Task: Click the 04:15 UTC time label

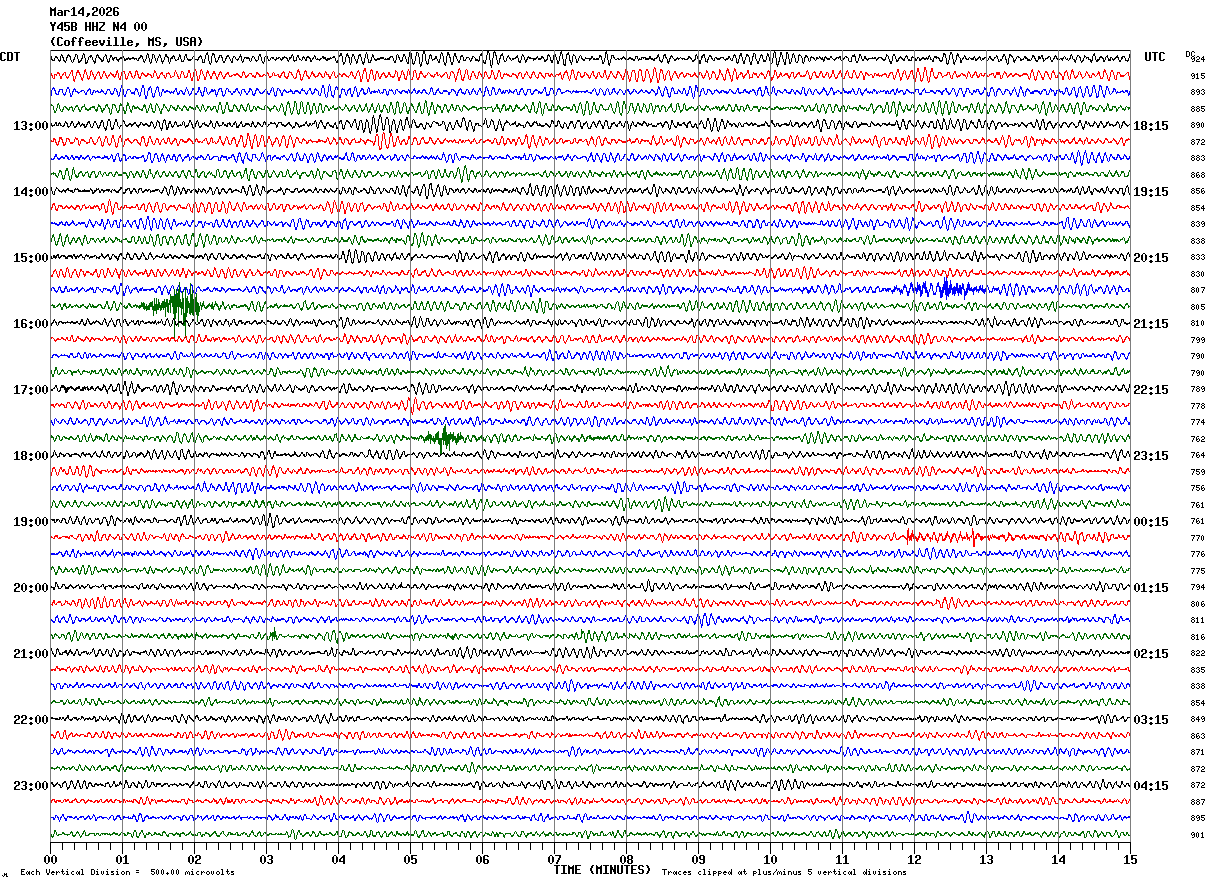Action: (1151, 786)
